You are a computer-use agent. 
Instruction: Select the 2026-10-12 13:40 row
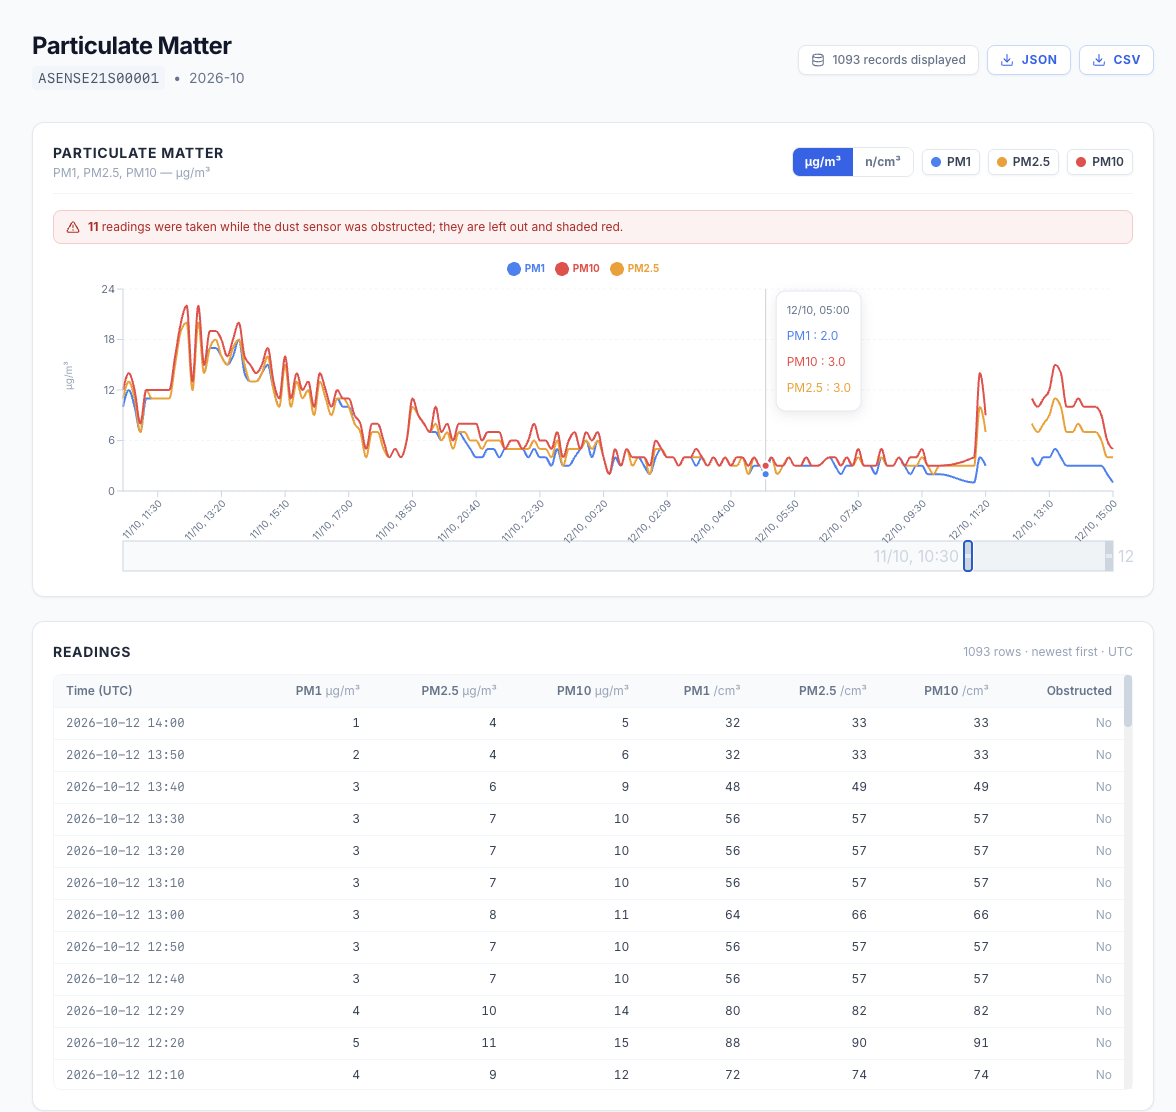[x=589, y=787]
